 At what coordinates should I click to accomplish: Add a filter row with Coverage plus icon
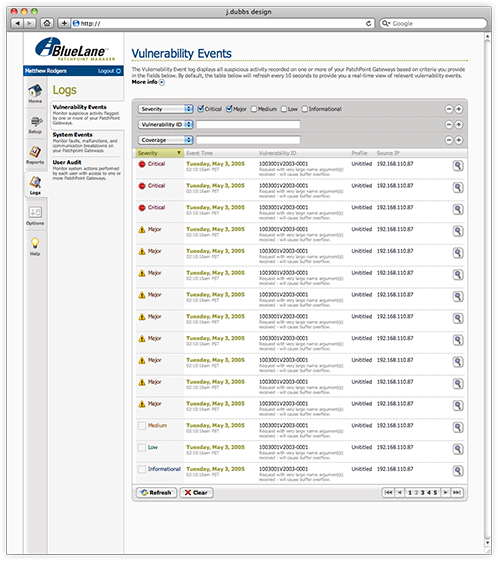coord(459,140)
